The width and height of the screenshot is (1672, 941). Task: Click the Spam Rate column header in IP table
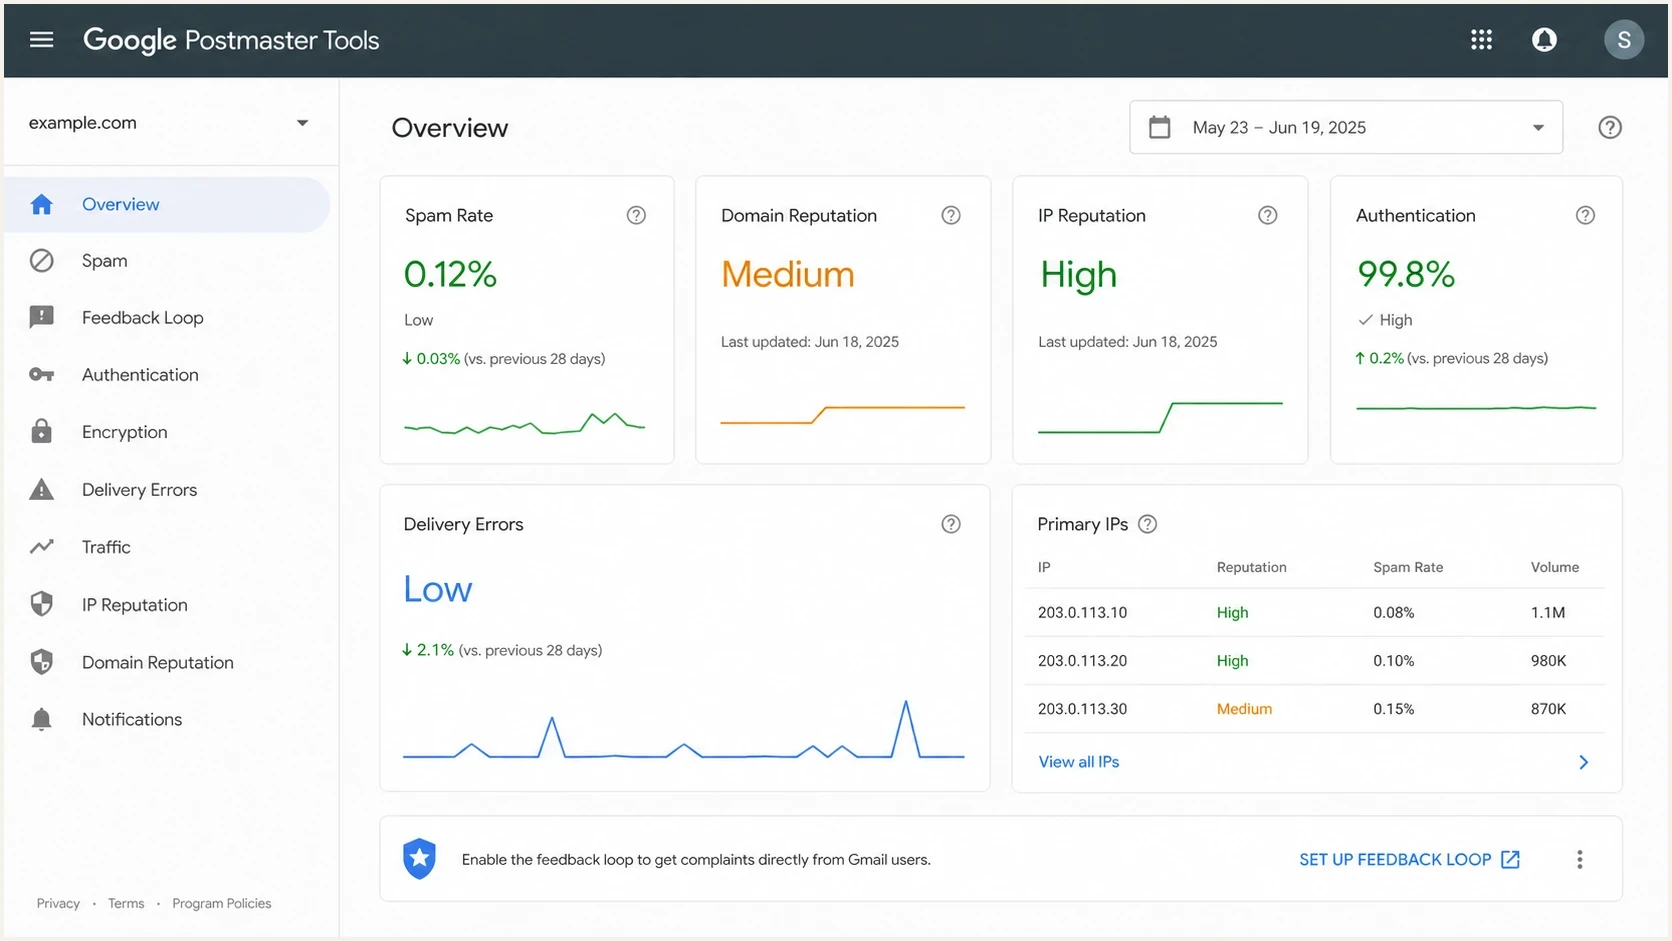click(1408, 567)
